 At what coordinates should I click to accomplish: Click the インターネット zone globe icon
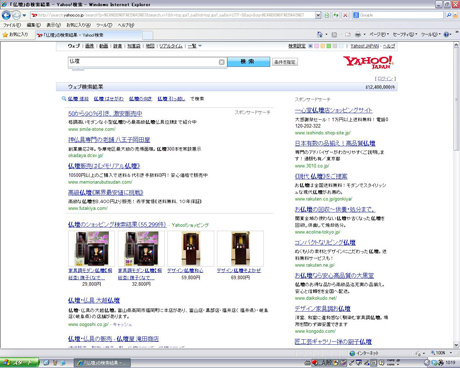point(352,353)
